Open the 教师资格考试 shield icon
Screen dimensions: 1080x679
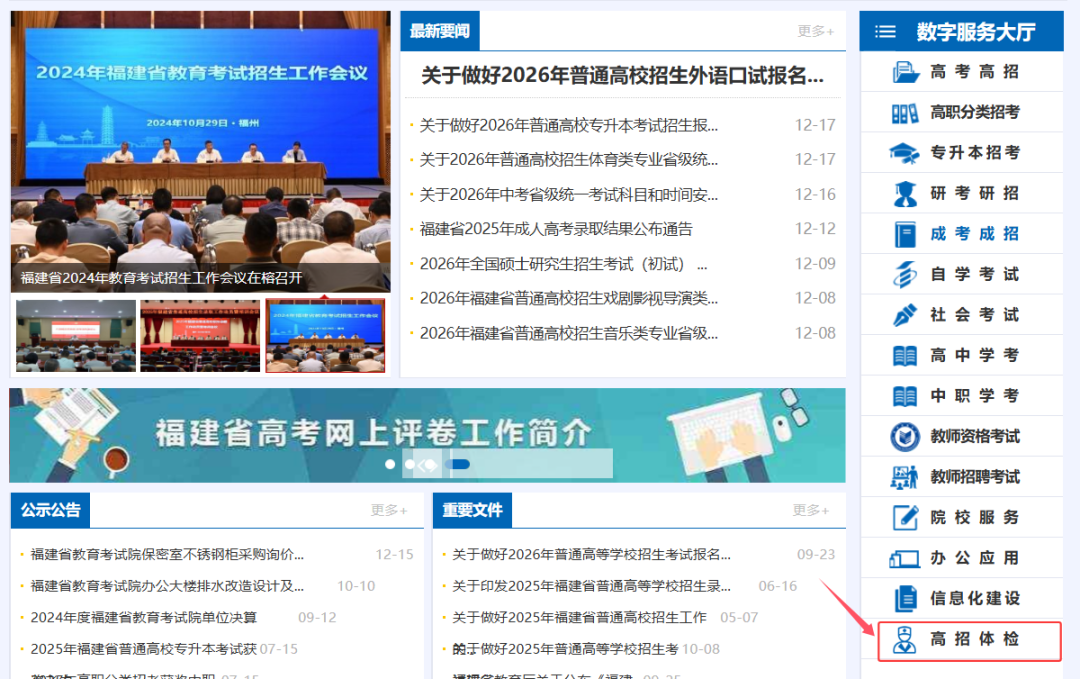(905, 437)
